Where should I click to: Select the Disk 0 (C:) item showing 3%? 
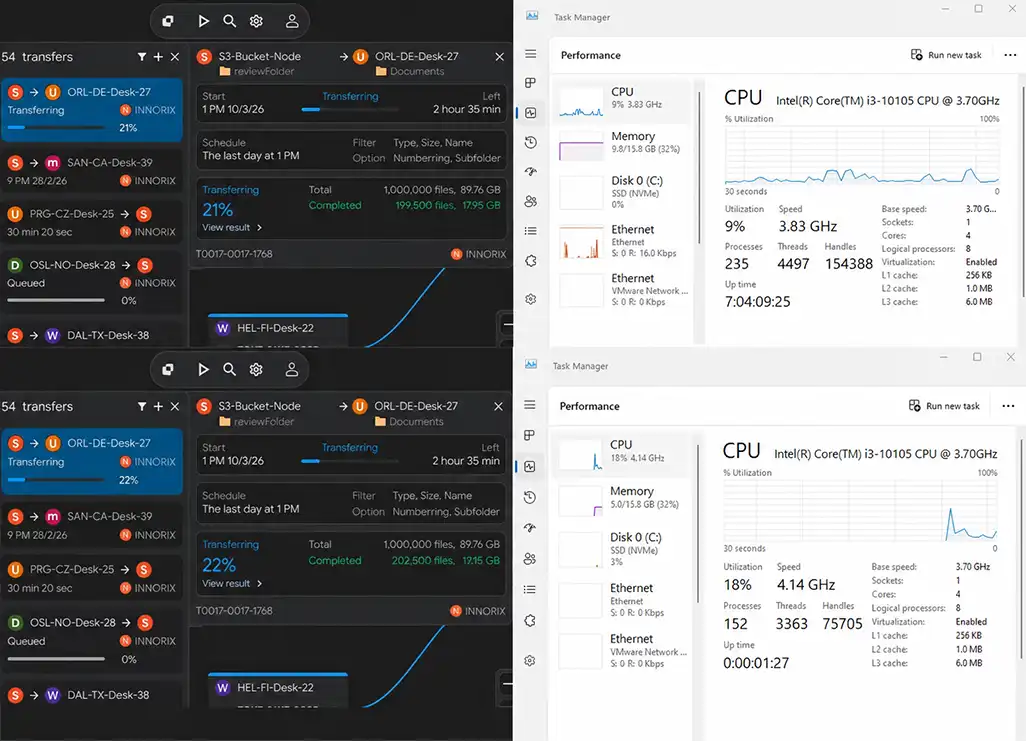(x=622, y=549)
